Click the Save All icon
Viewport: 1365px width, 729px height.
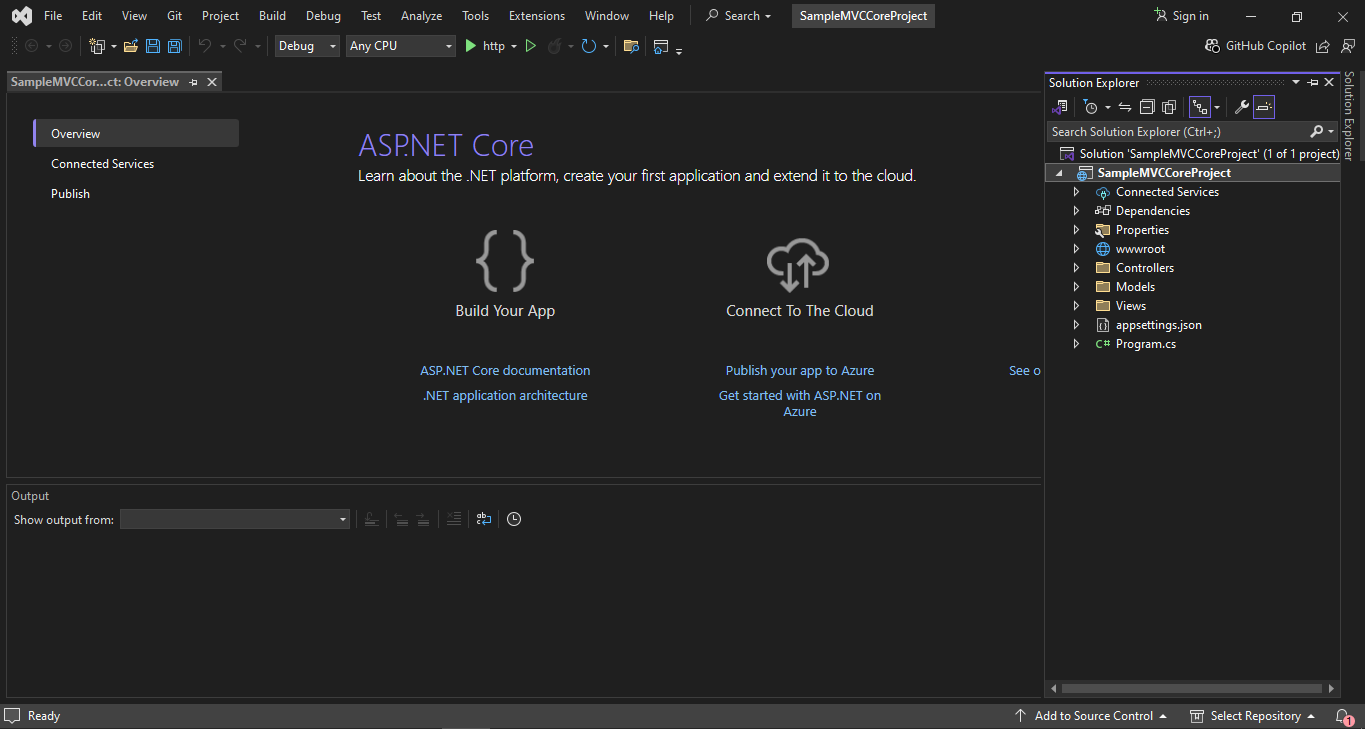[173, 45]
